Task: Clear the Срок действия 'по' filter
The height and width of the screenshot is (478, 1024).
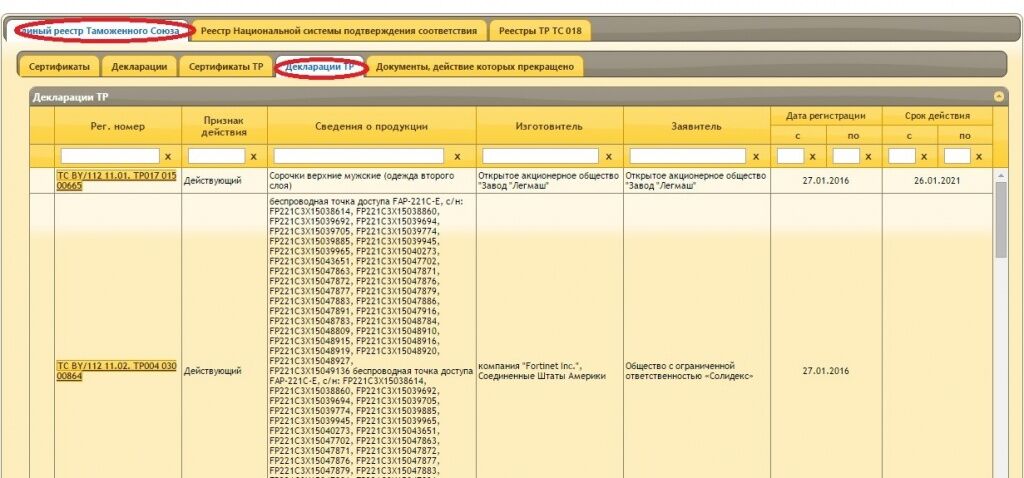Action: click(x=979, y=157)
